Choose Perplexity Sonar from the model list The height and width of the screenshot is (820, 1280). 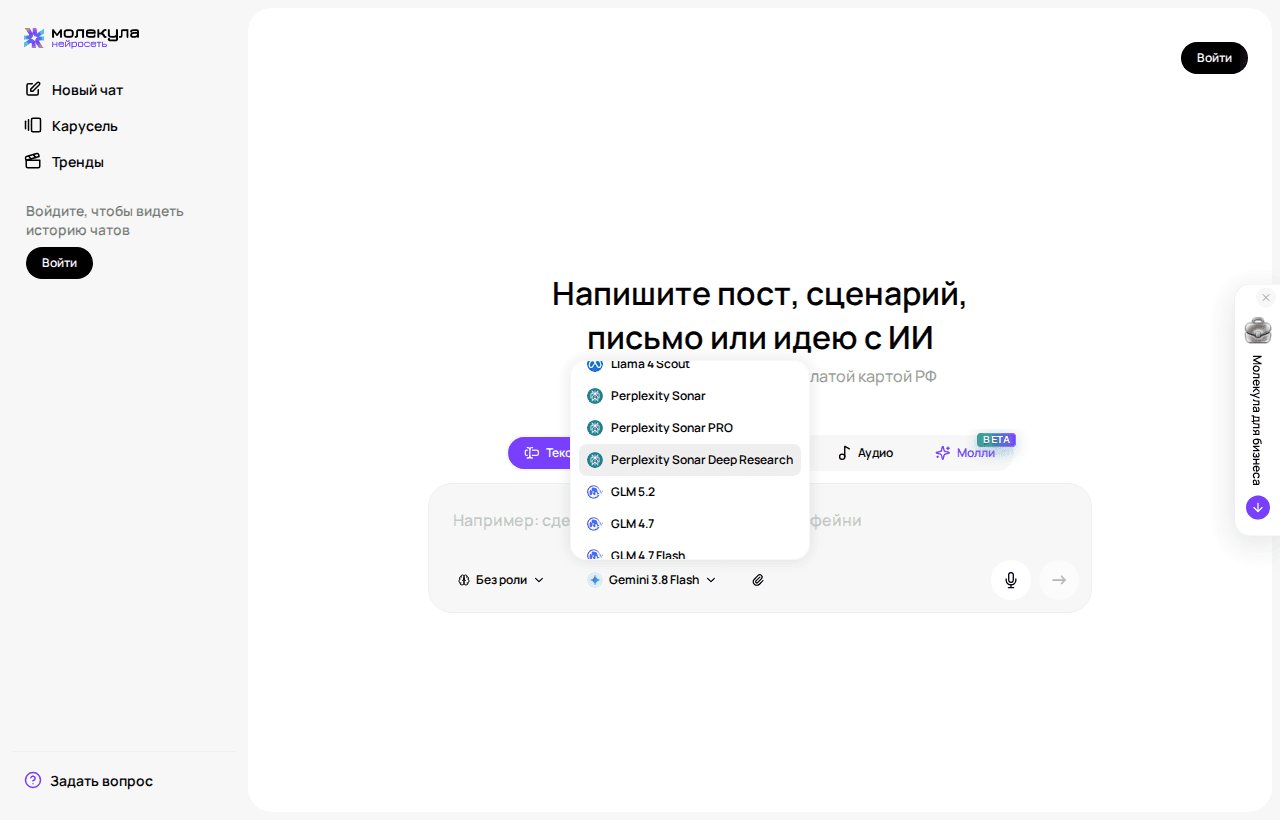(x=690, y=396)
